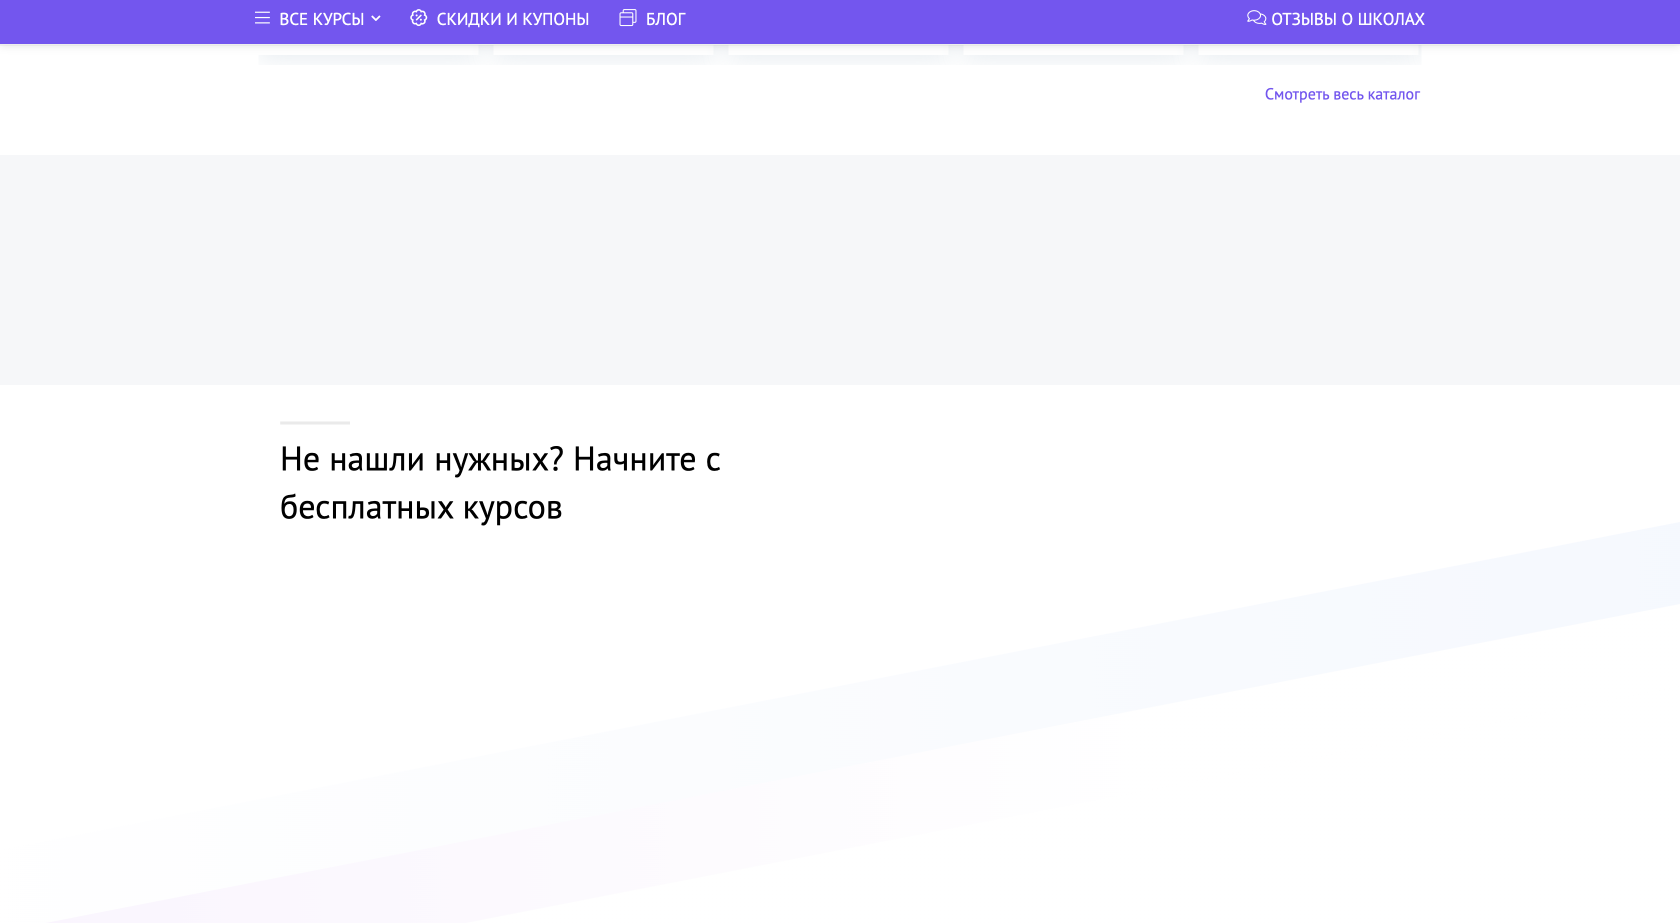Click the chat bubbles reviews icon
The height and width of the screenshot is (923, 1680).
[x=1256, y=18]
